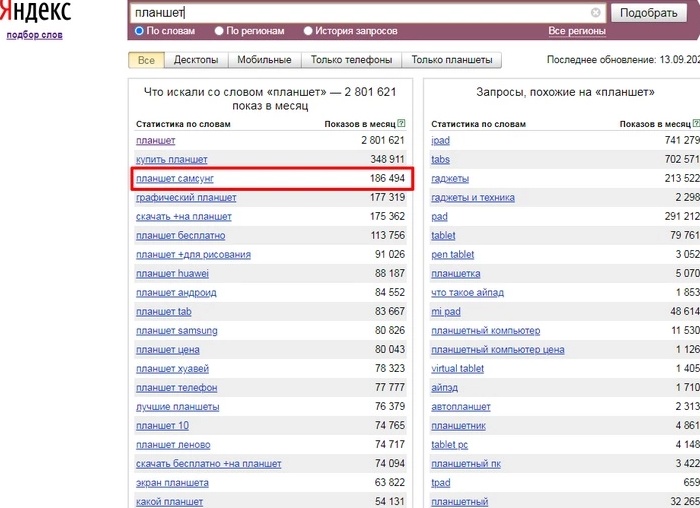Open the "гаджеты и техника" link
700x508 pixels.
coord(473,197)
